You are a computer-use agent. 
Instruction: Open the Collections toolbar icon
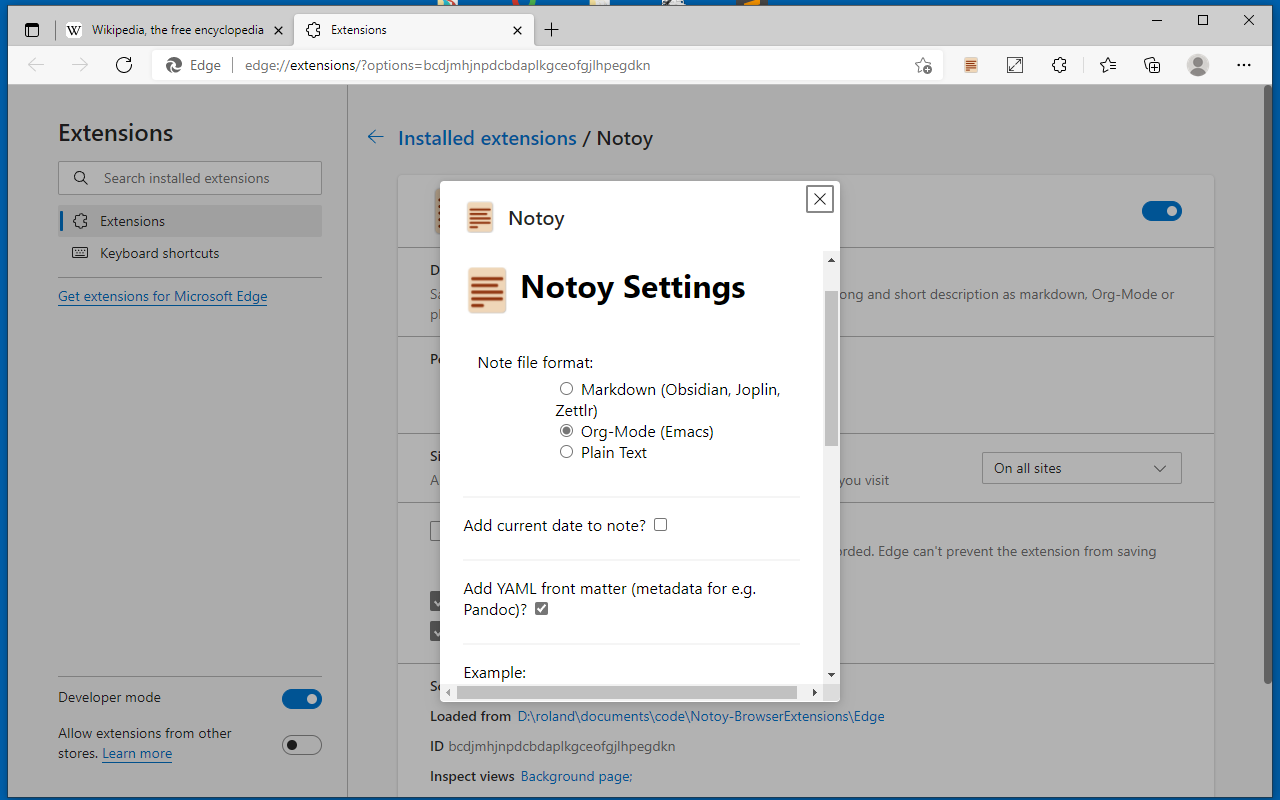pos(1152,65)
